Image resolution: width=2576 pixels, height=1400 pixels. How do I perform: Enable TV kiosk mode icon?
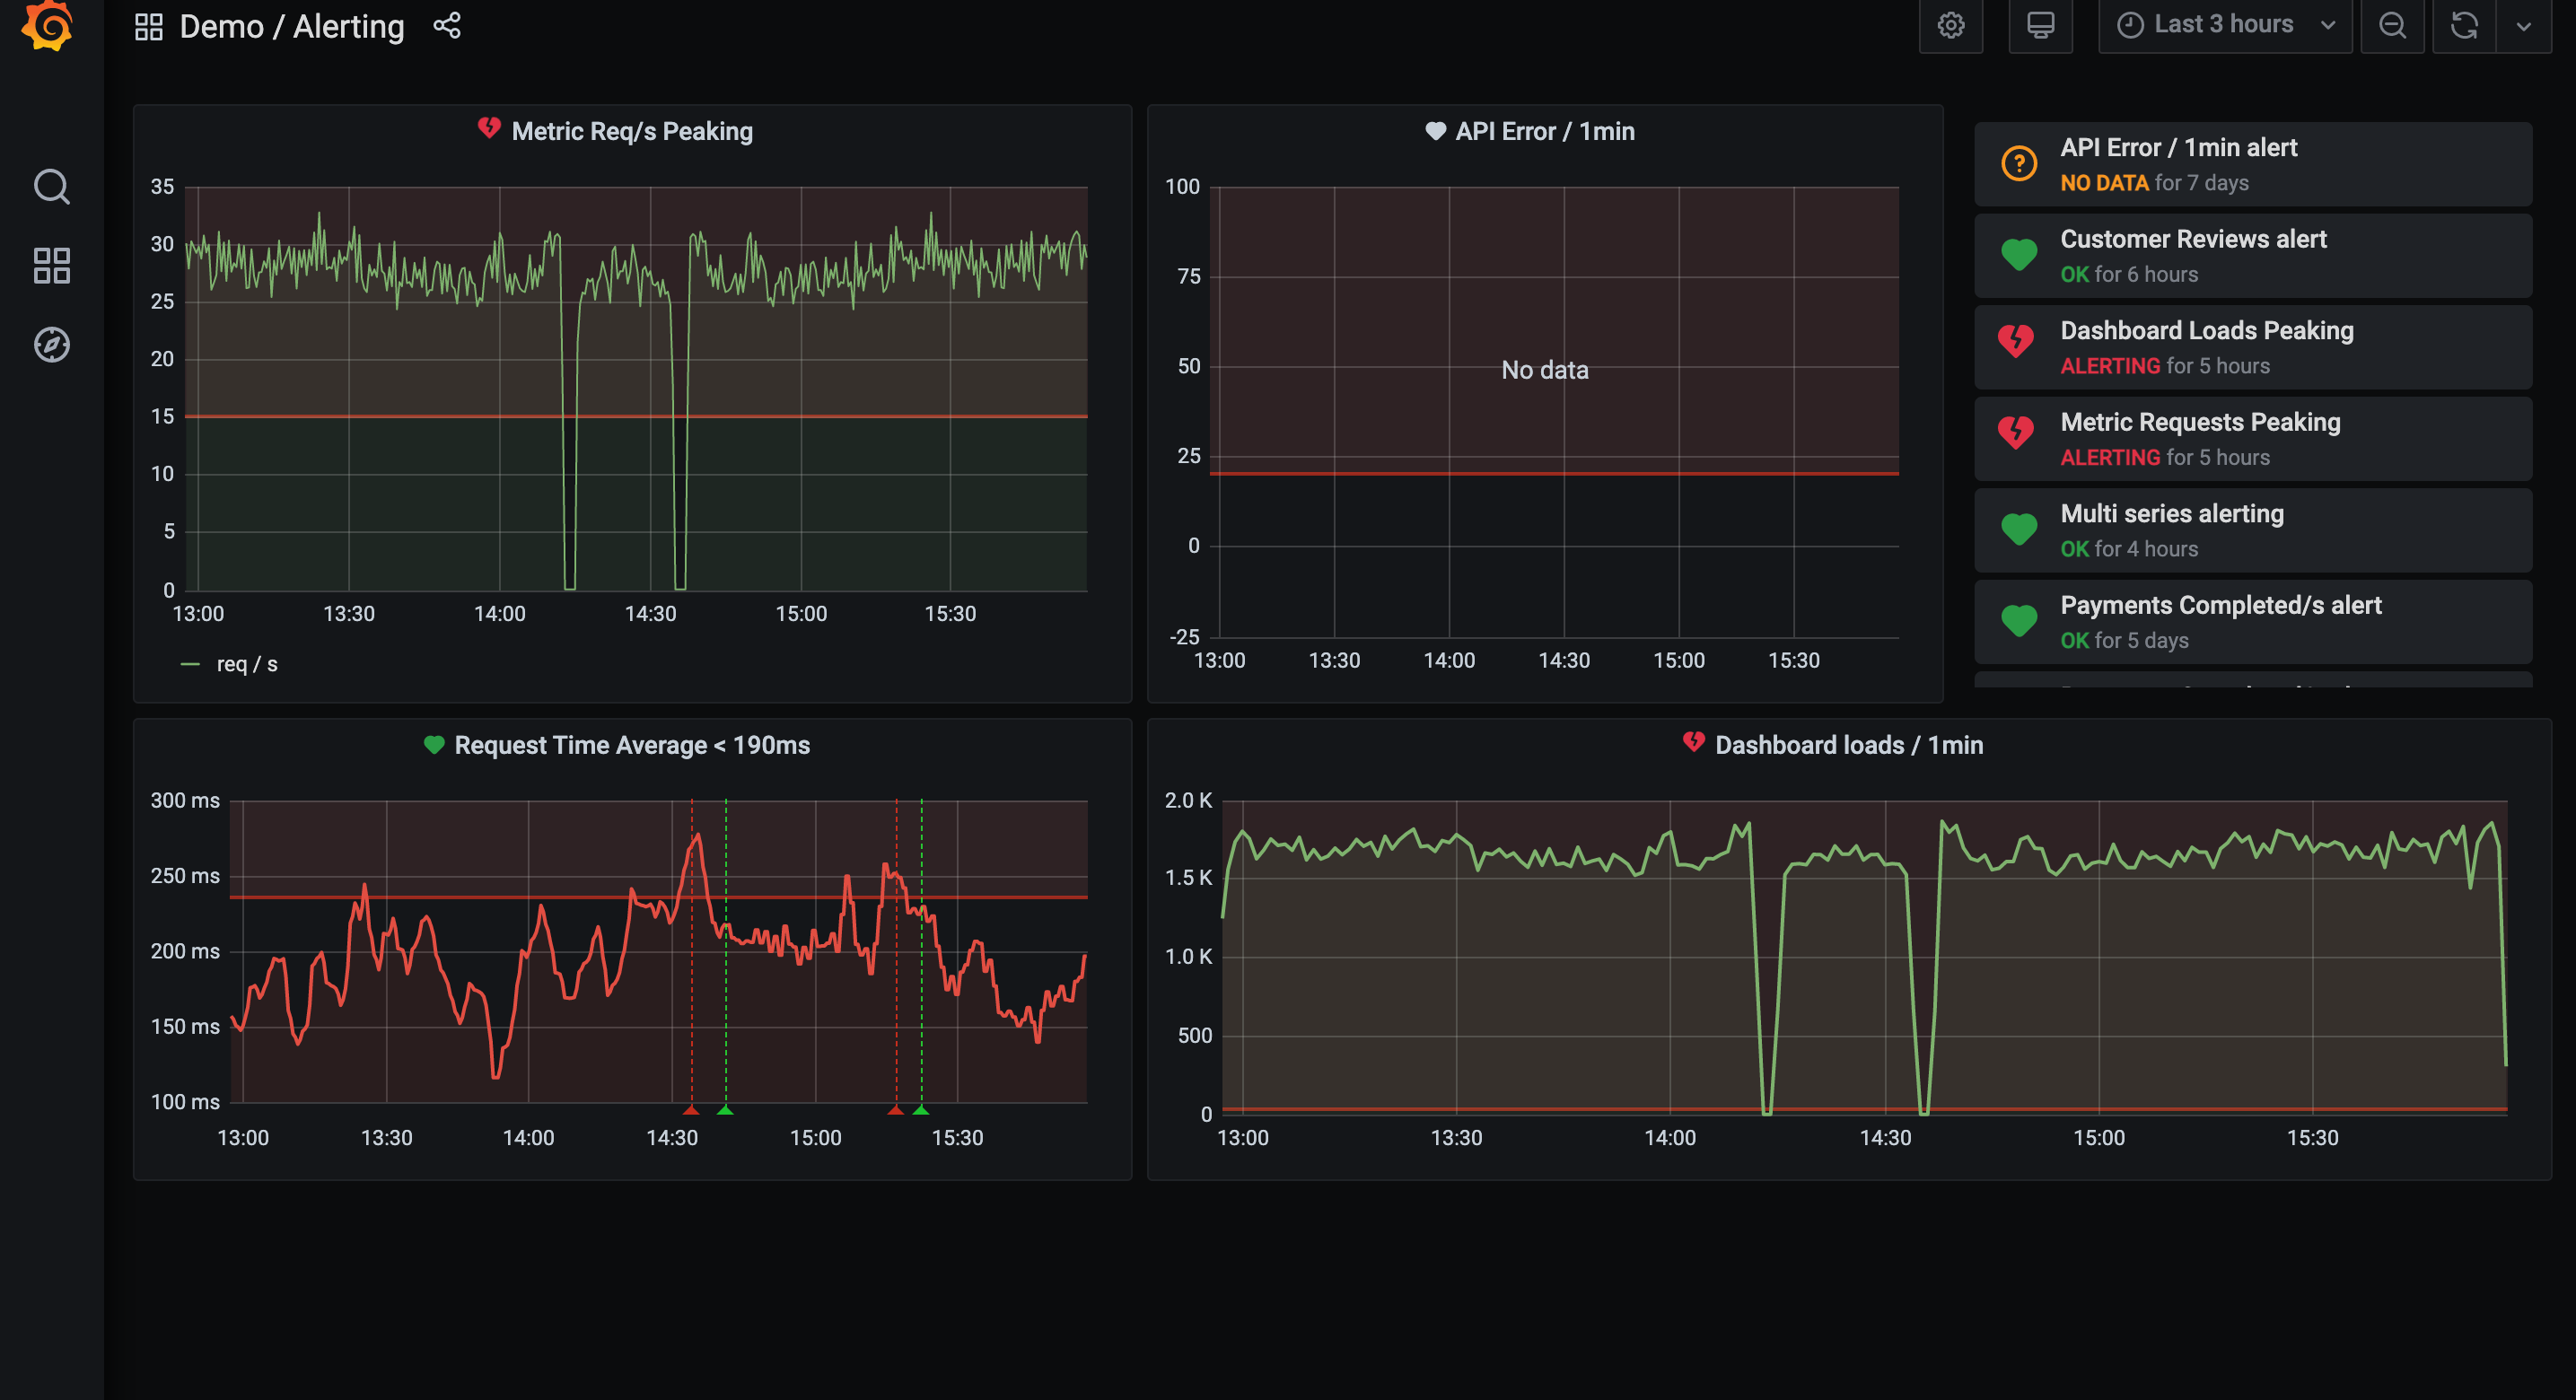(2040, 26)
